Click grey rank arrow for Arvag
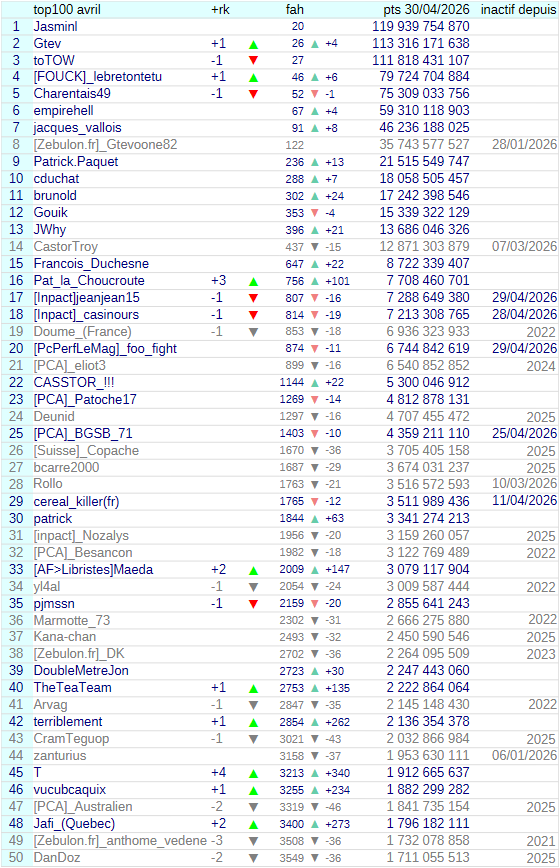 tap(253, 705)
